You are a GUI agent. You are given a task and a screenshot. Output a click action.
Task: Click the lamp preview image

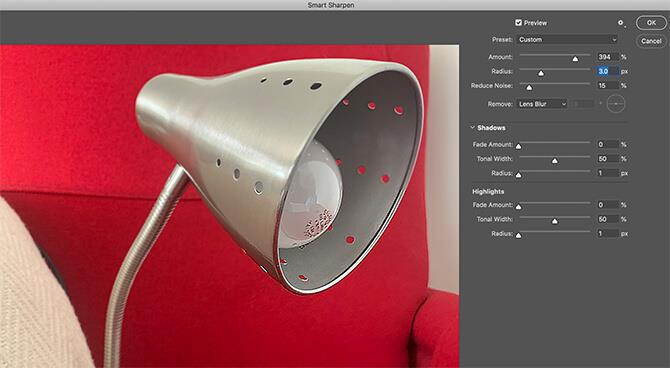point(229,206)
